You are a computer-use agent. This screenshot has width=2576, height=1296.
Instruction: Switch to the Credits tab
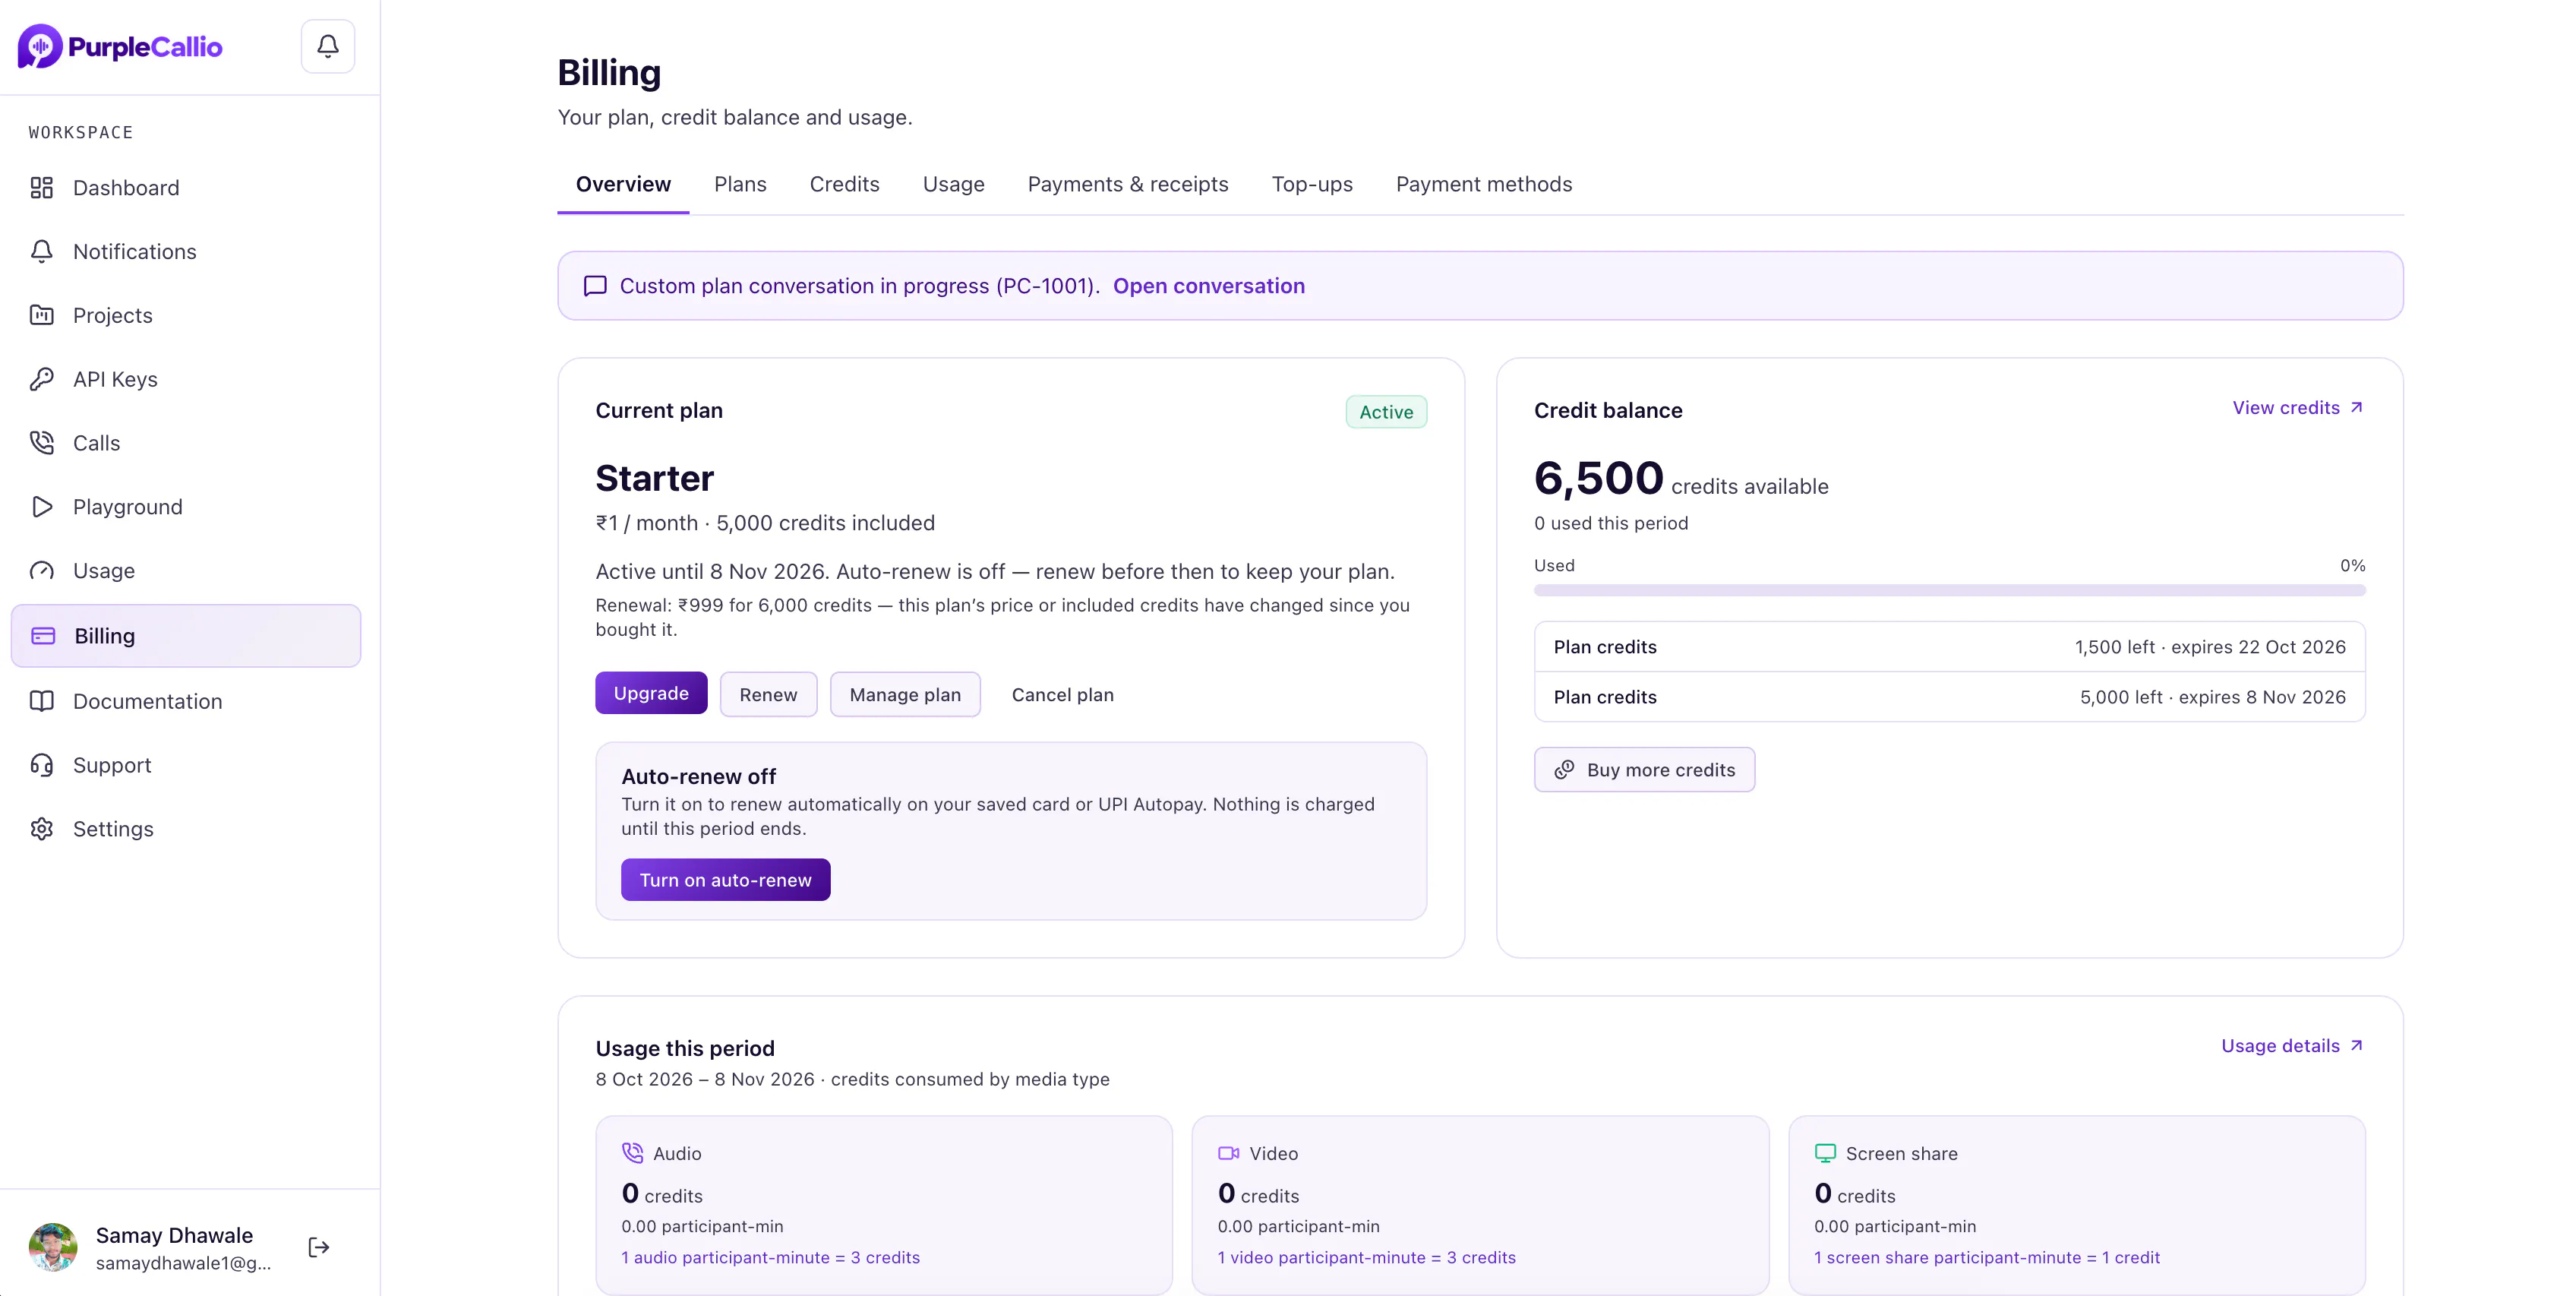[x=844, y=184]
